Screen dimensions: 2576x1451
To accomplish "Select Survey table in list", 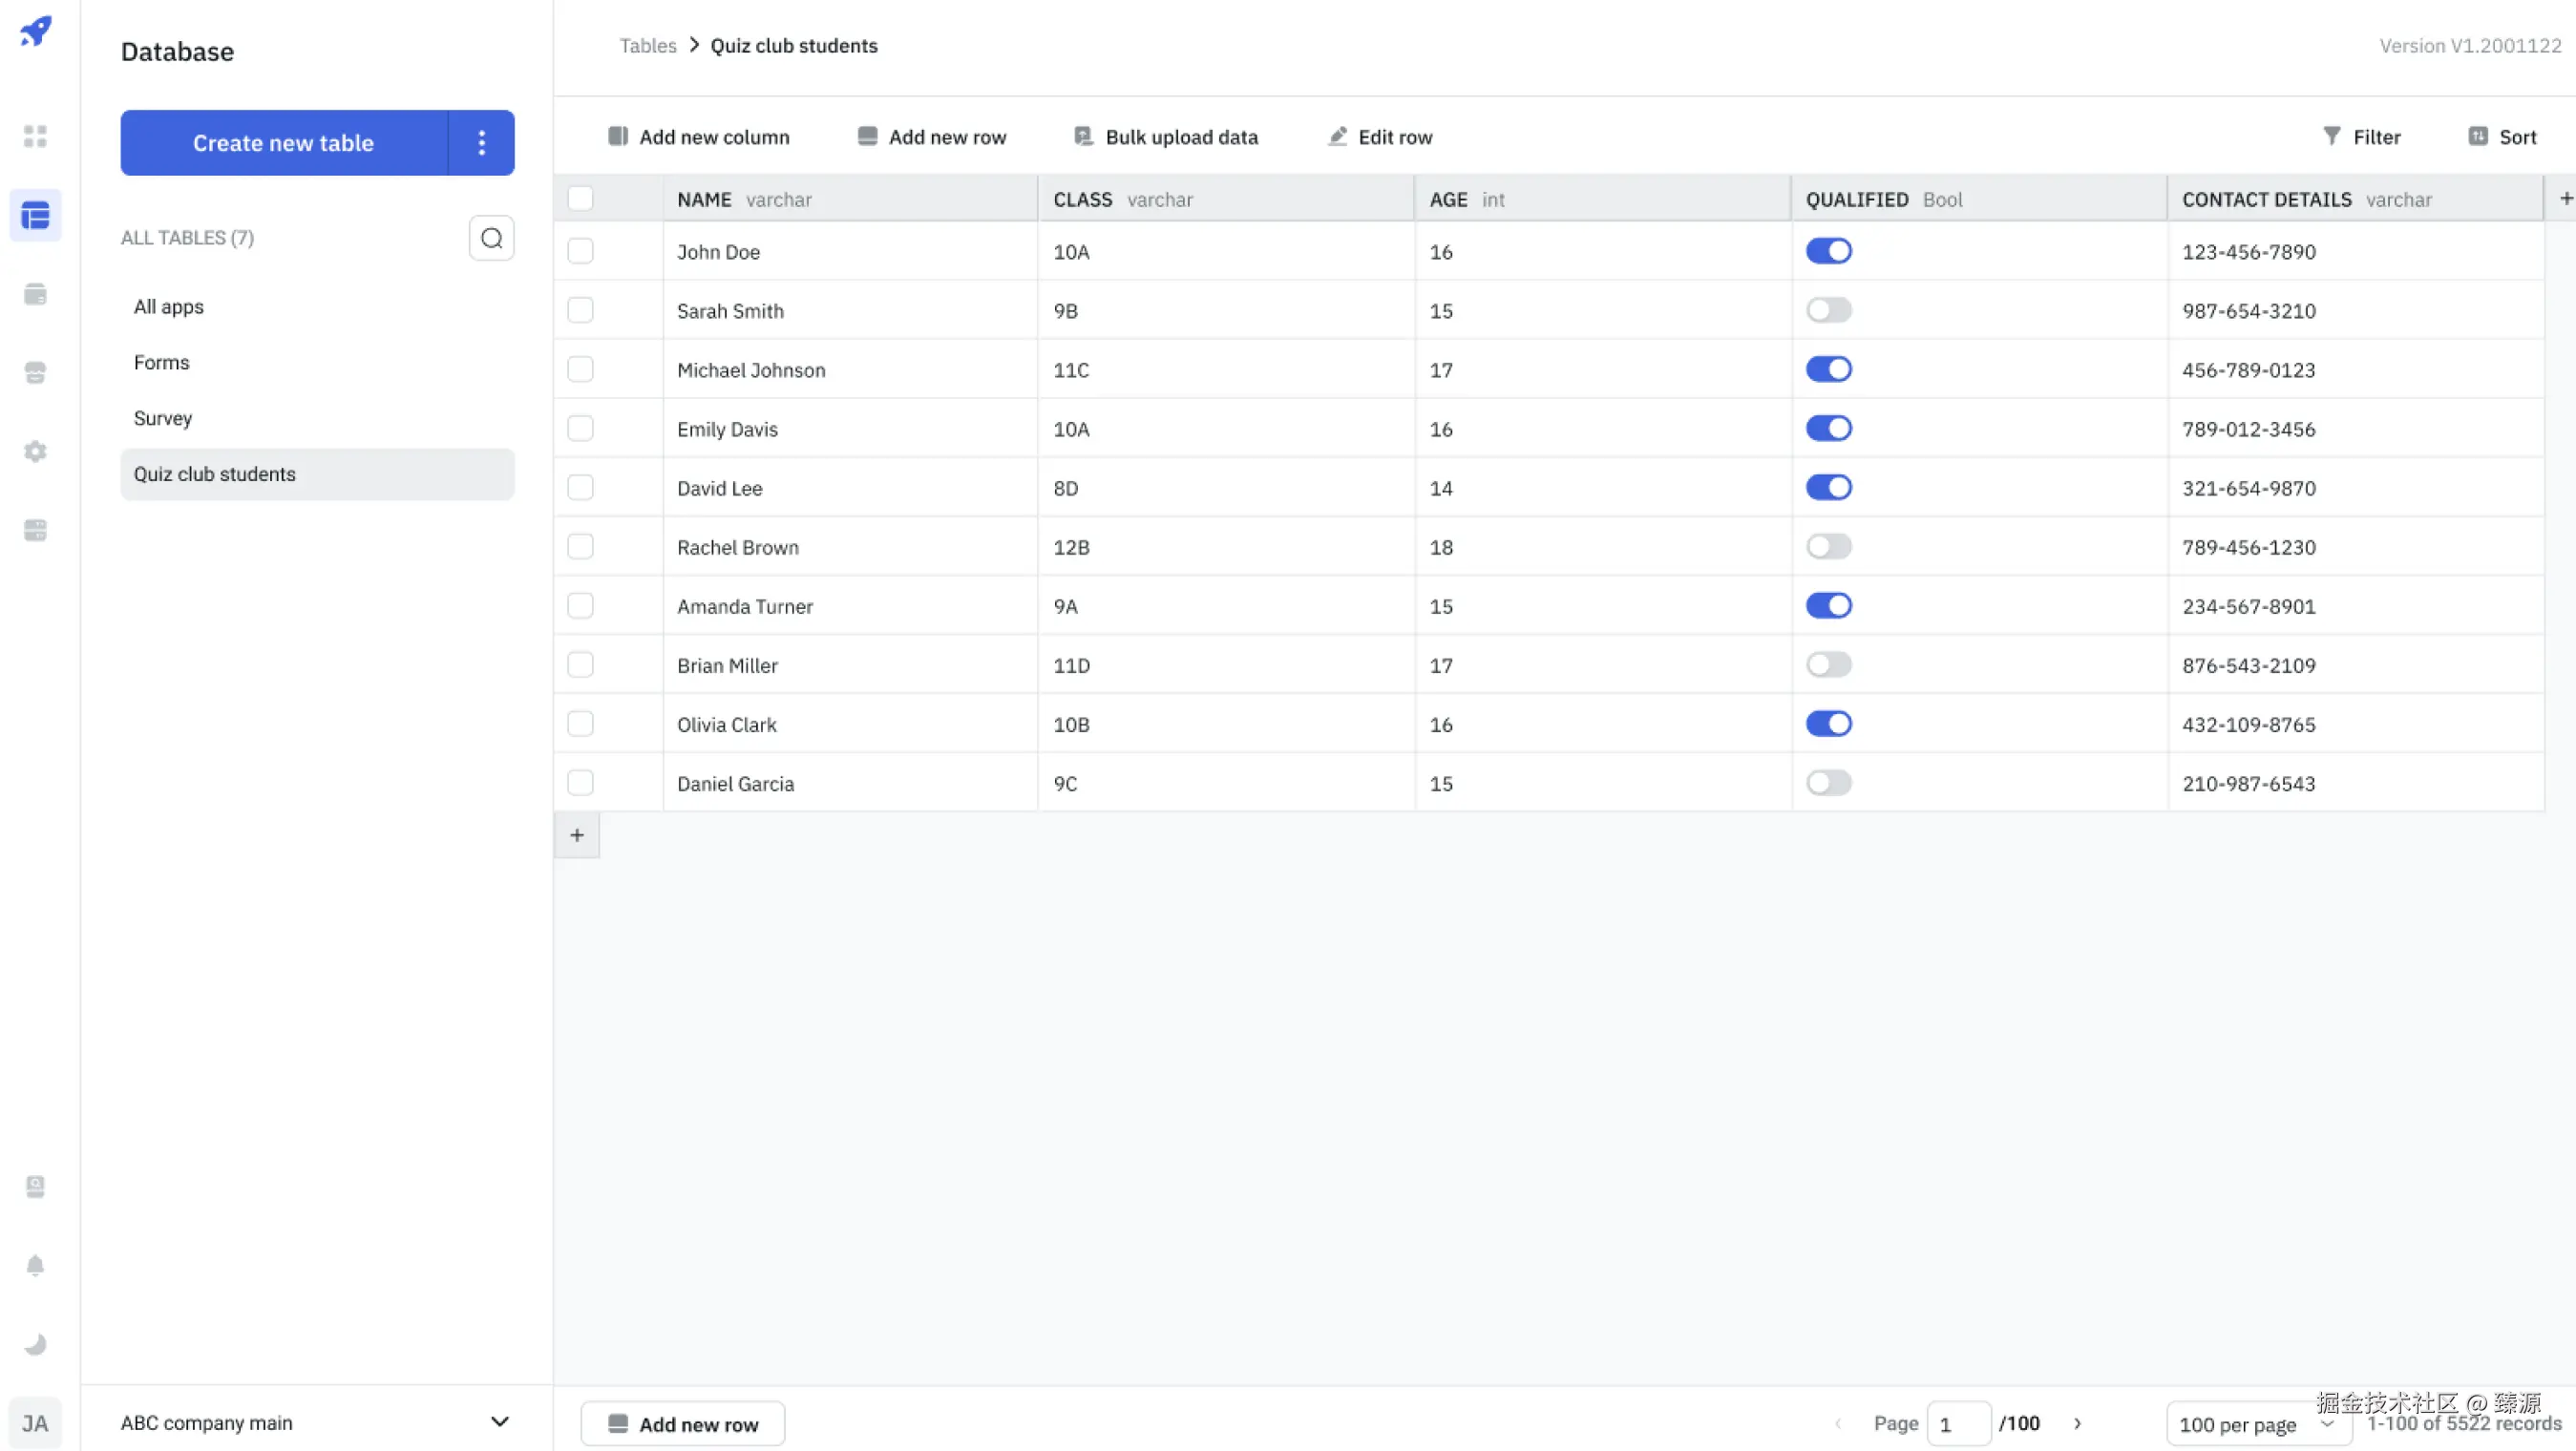I will coord(163,418).
